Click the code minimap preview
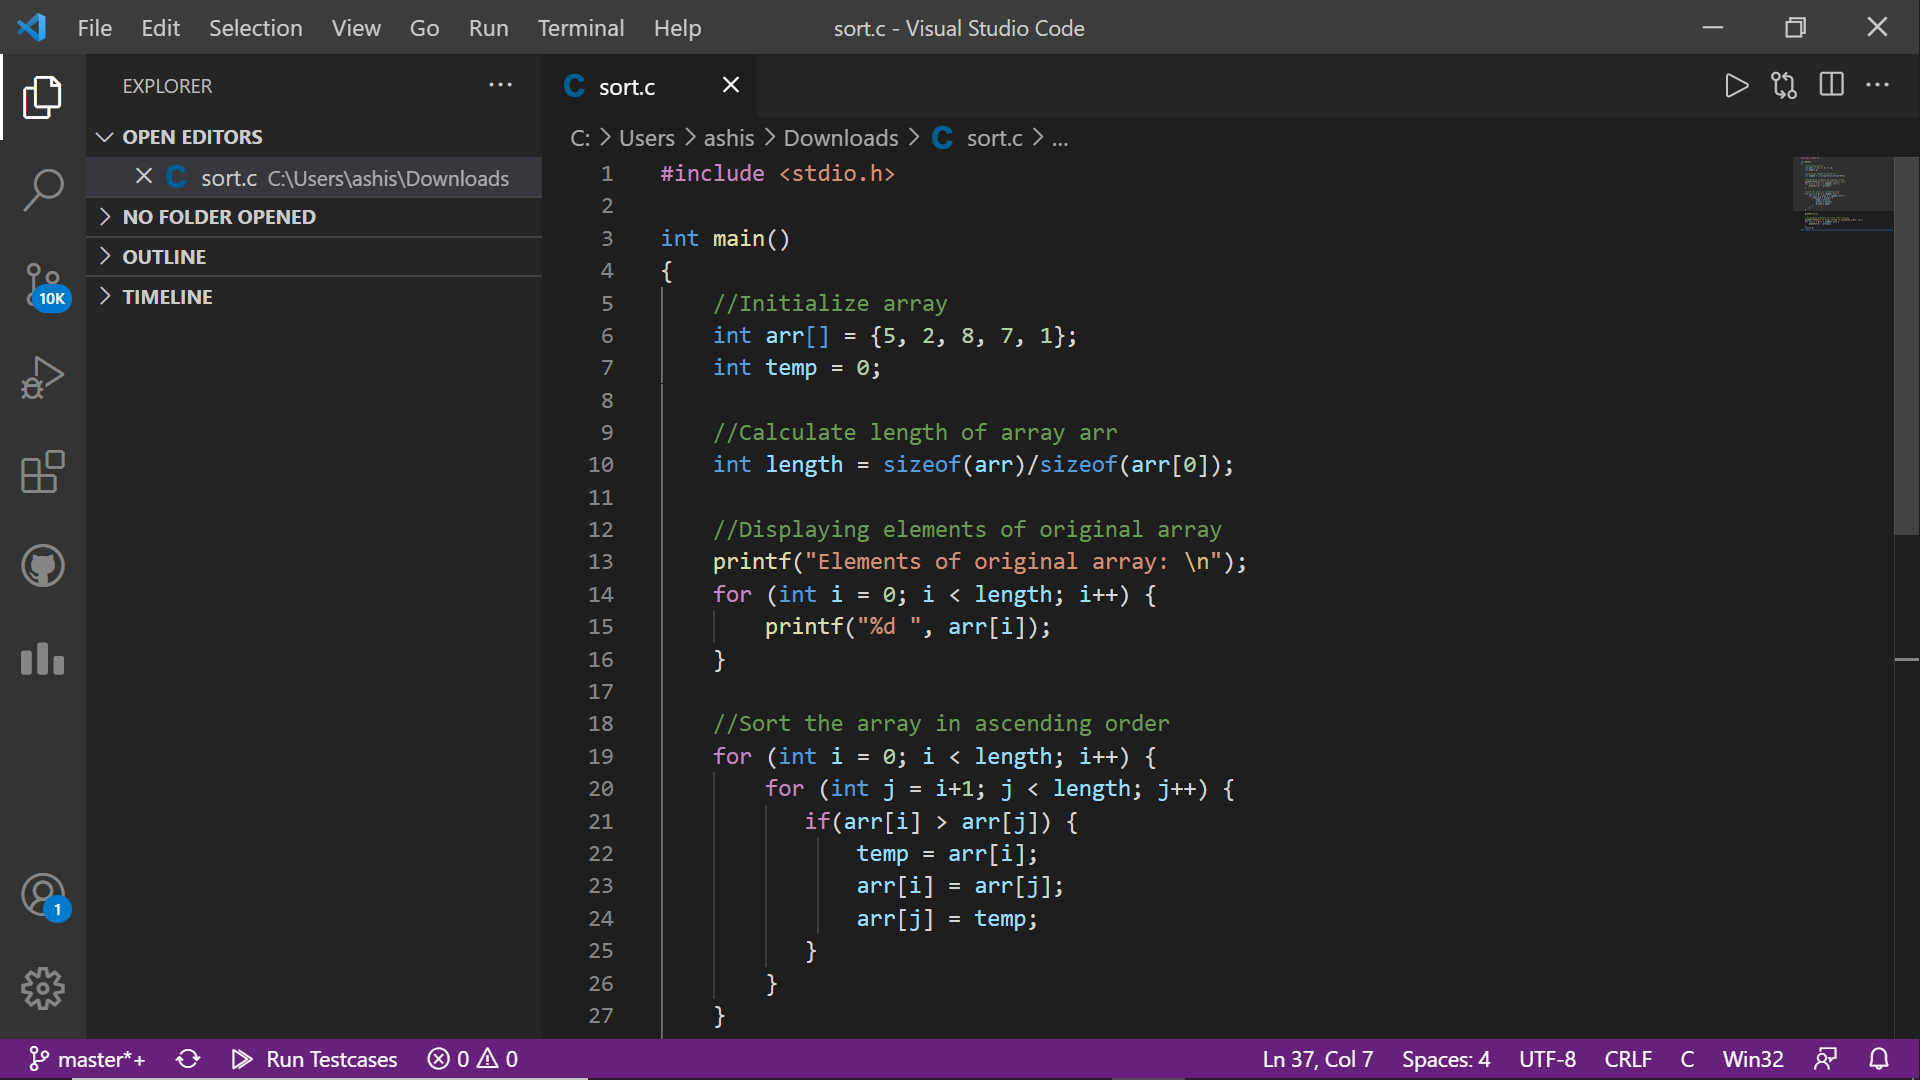This screenshot has width=1920, height=1080. tap(1842, 194)
